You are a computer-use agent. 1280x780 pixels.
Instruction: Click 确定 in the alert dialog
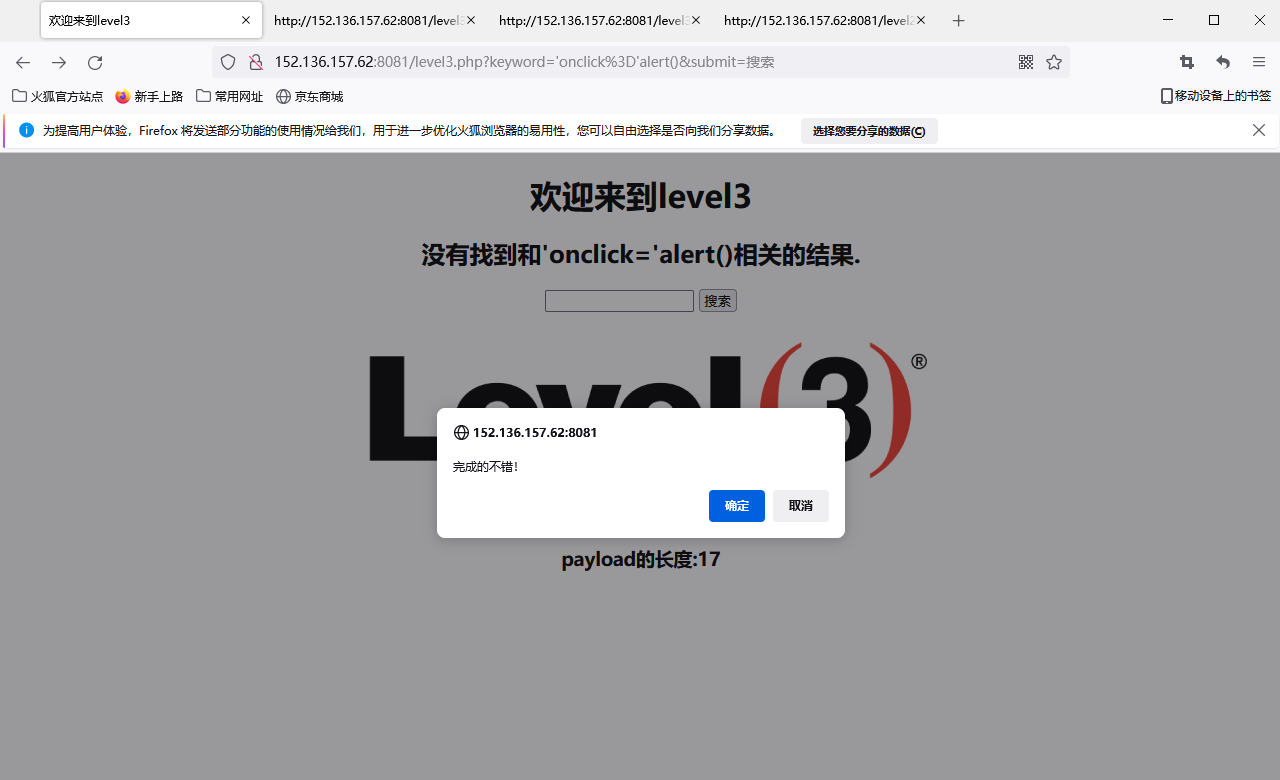(737, 506)
